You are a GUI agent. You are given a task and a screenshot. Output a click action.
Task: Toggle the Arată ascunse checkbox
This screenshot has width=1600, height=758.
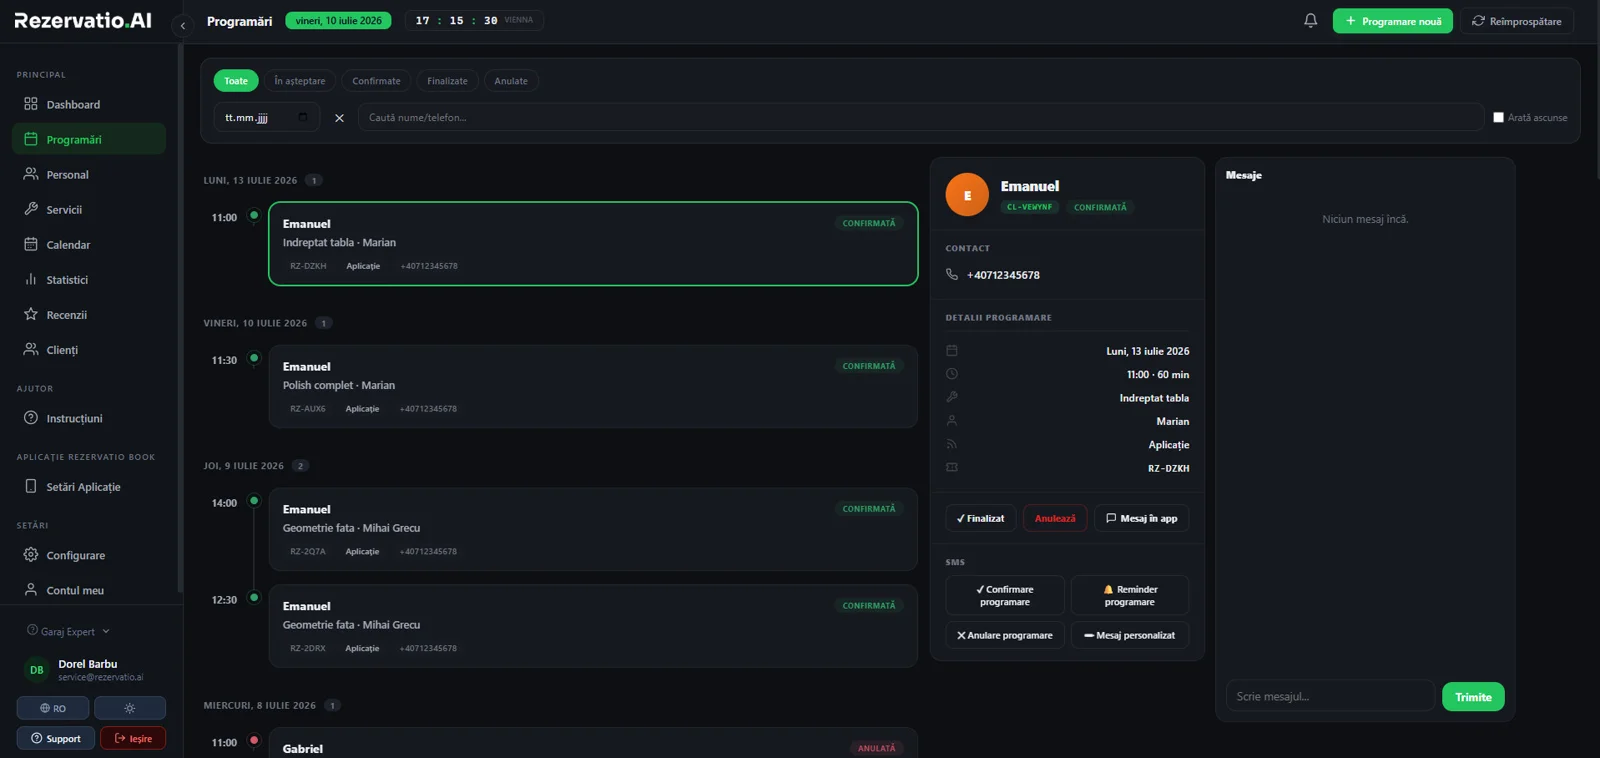click(1498, 117)
